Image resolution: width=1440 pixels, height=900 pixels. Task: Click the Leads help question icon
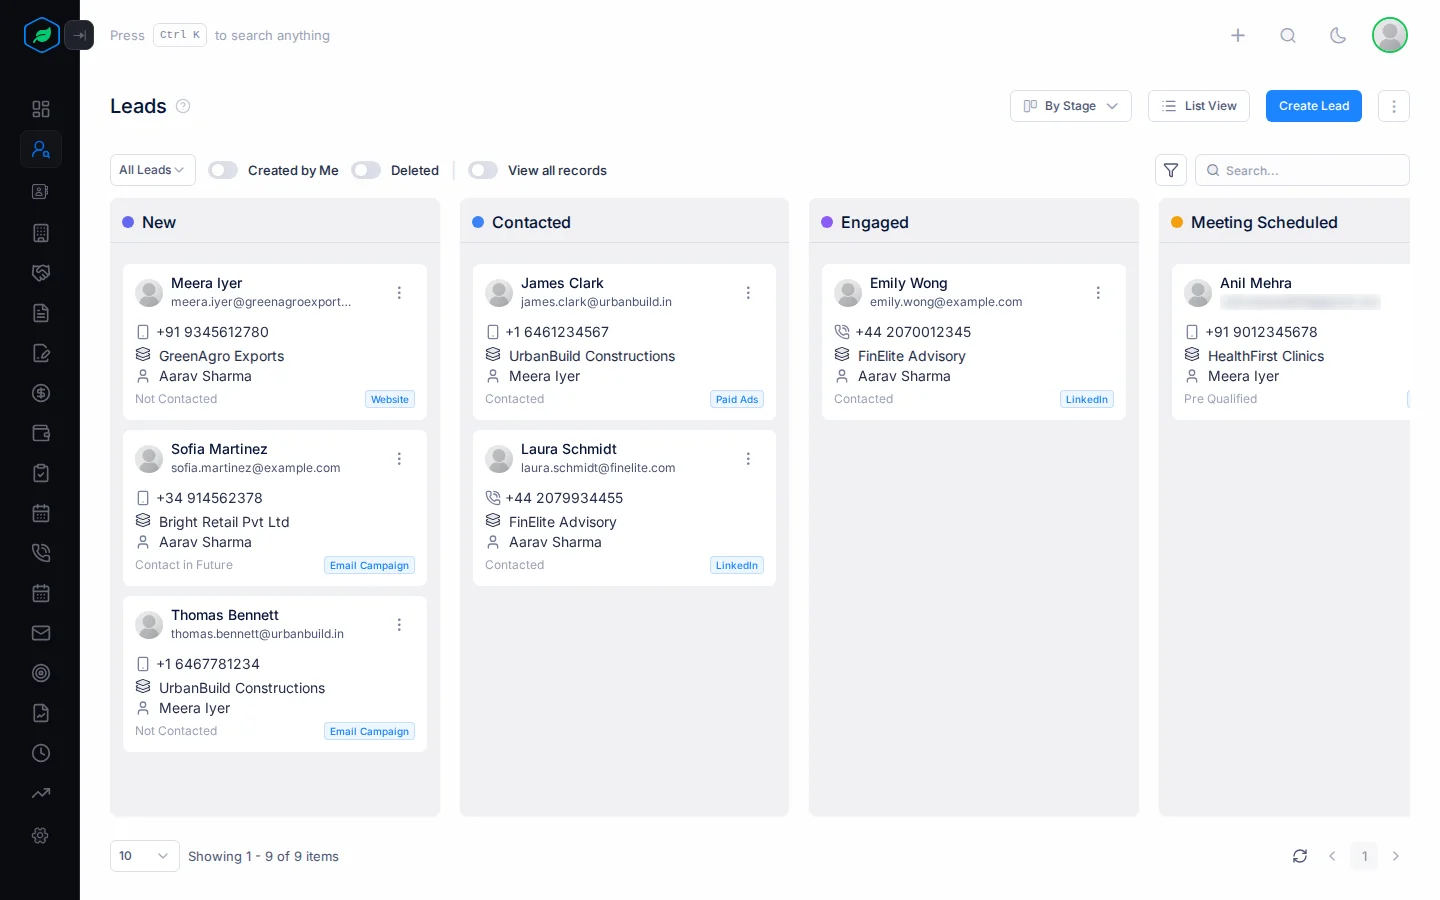pyautogui.click(x=183, y=106)
